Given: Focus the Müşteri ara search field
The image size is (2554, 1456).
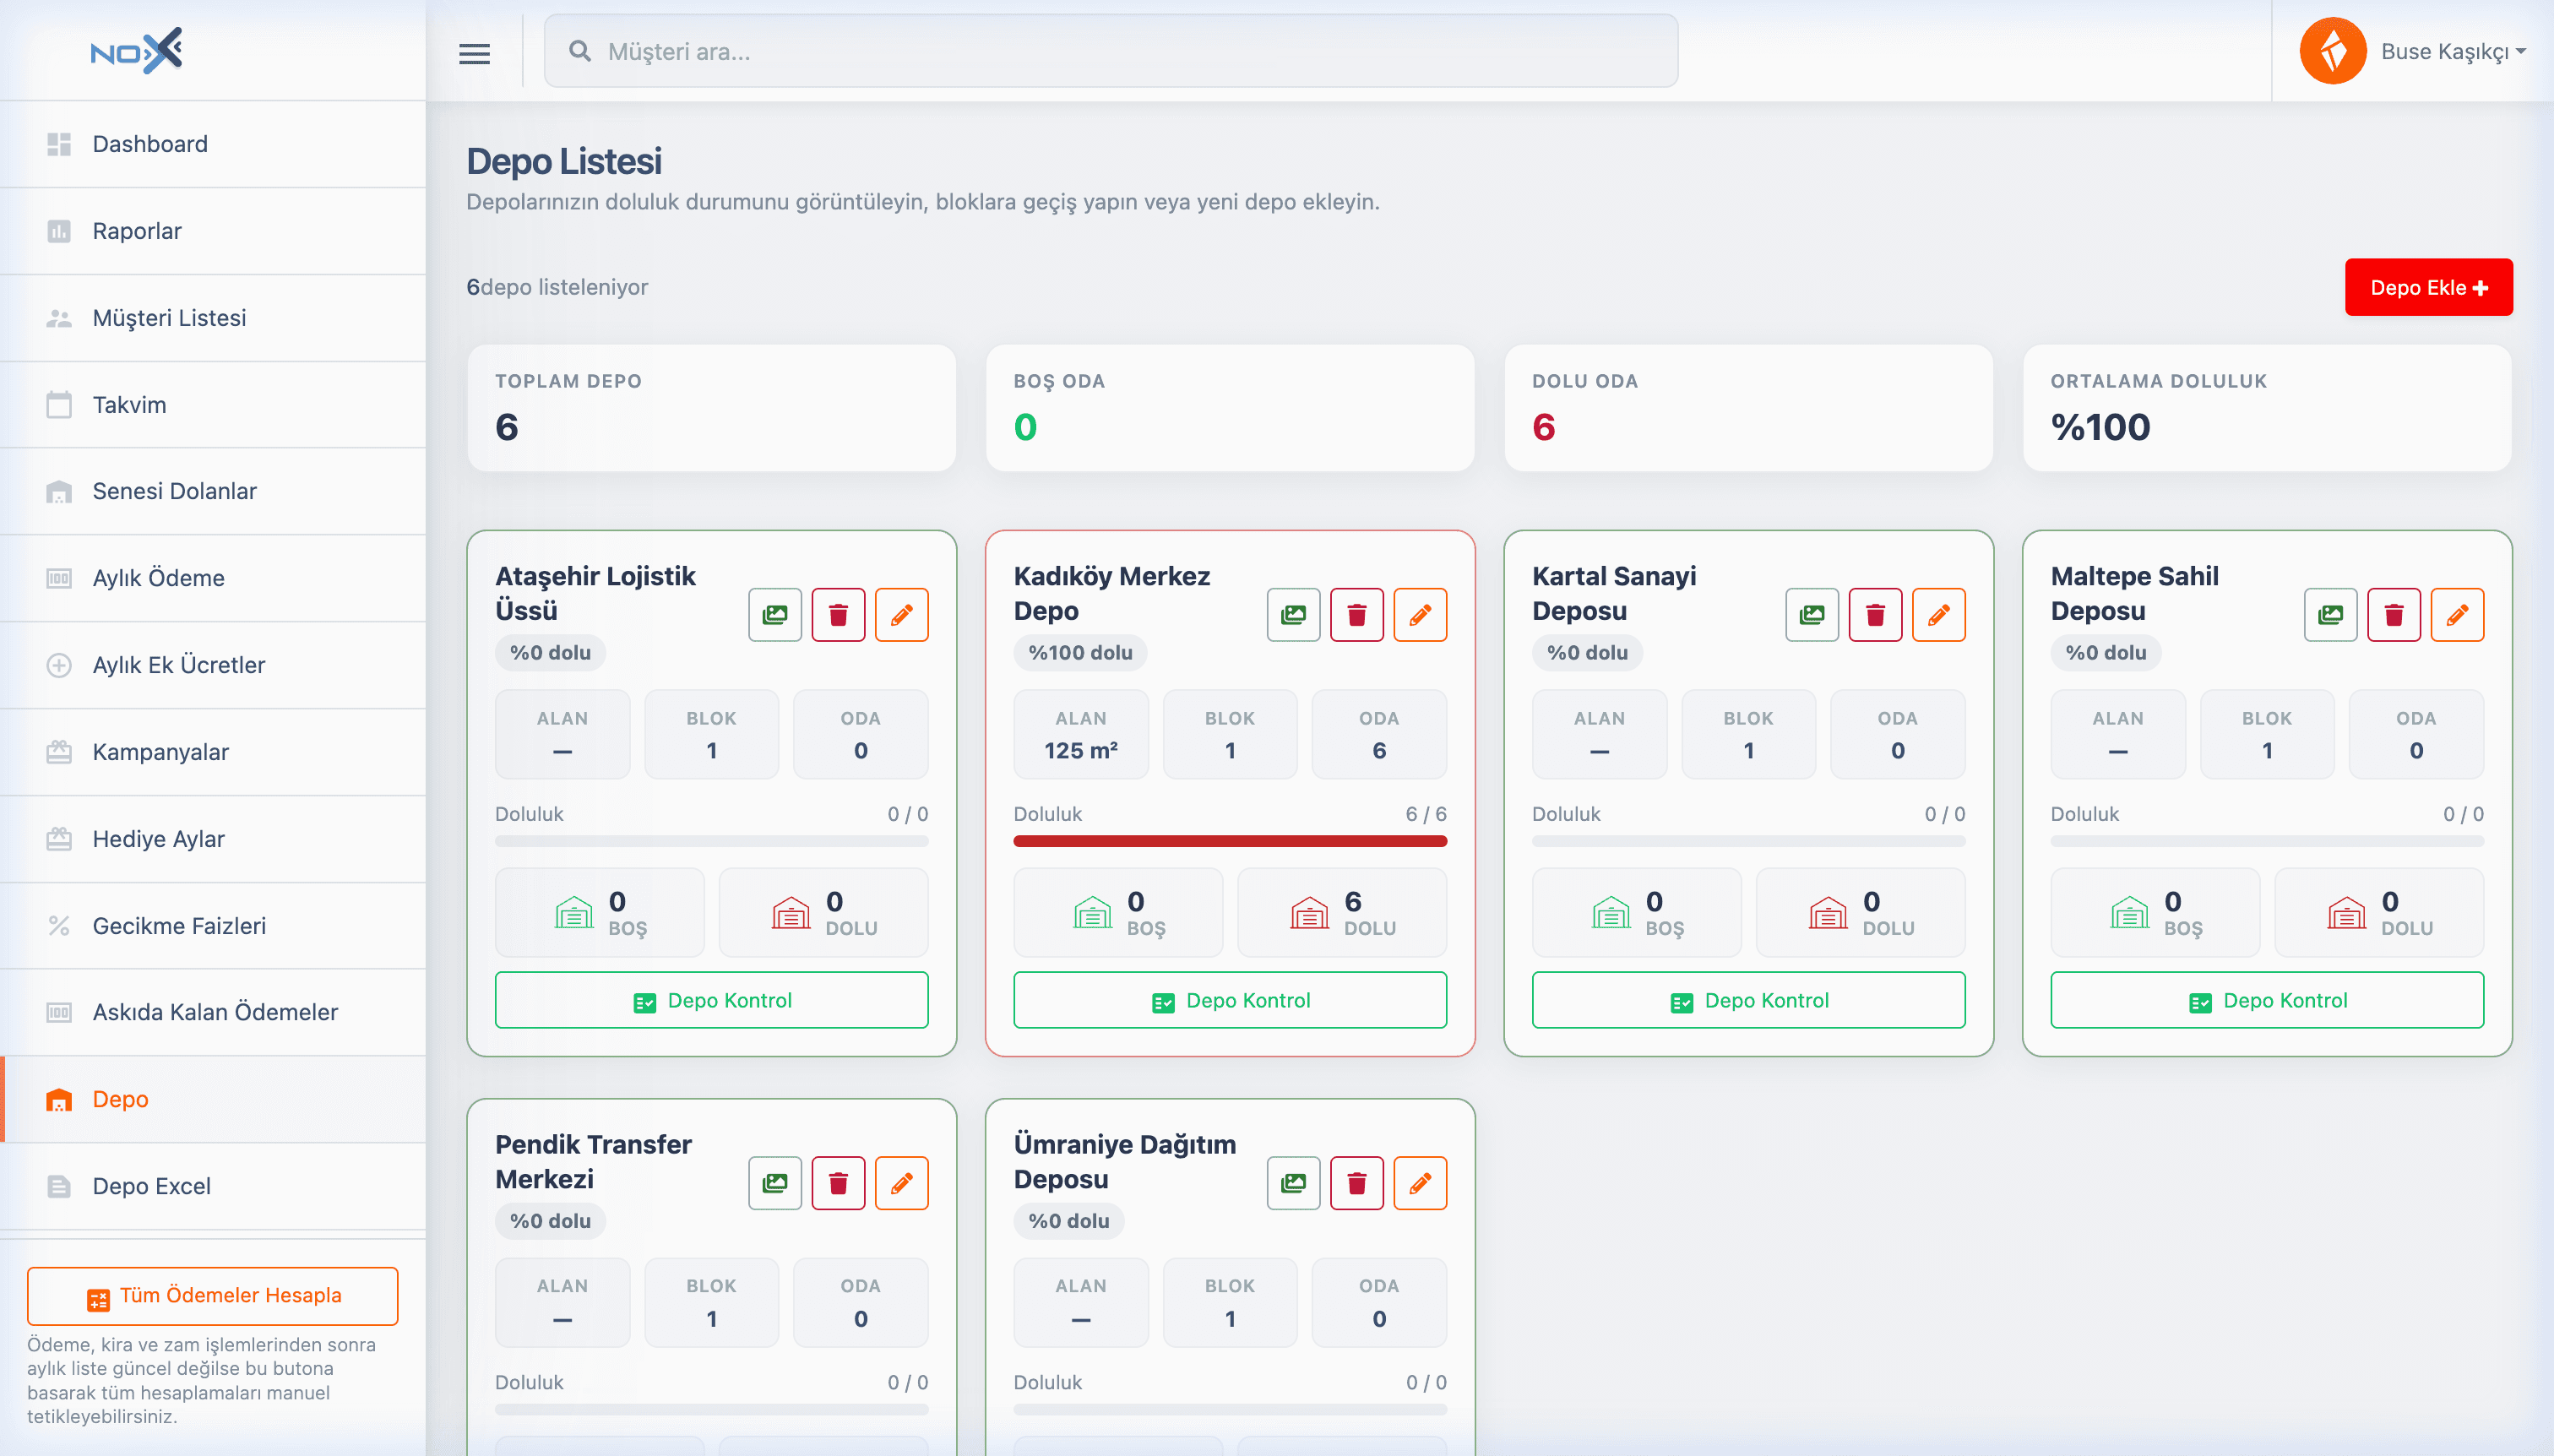Looking at the screenshot, I should pyautogui.click(x=1110, y=51).
